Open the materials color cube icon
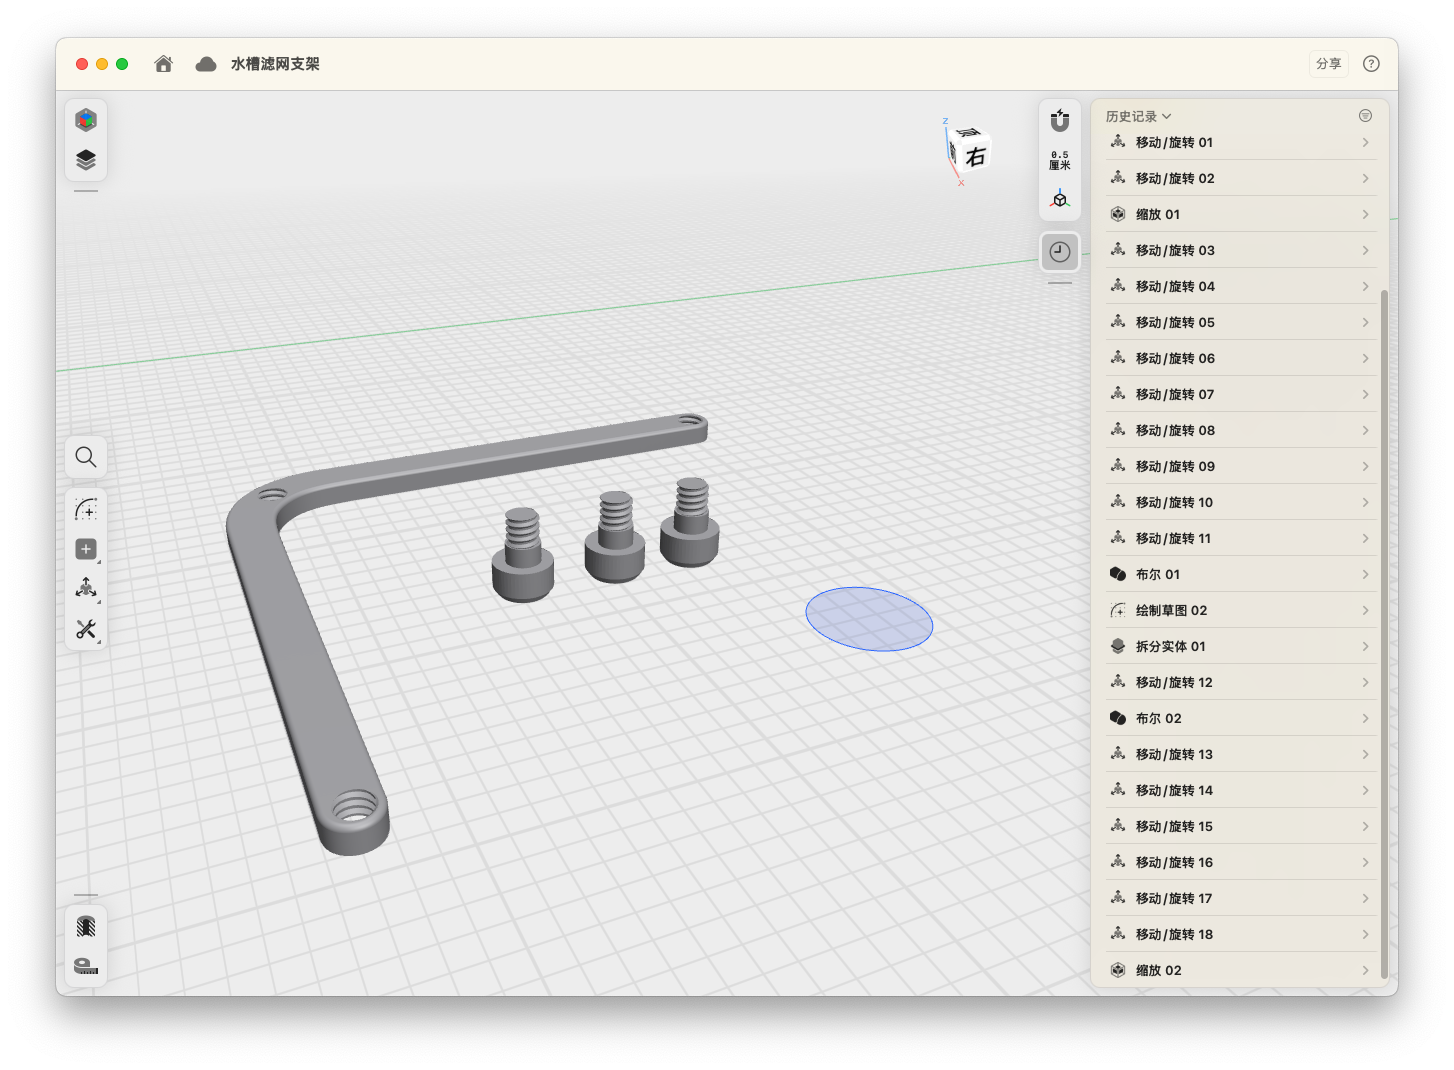Screen dimensions: 1454x1070 86,120
